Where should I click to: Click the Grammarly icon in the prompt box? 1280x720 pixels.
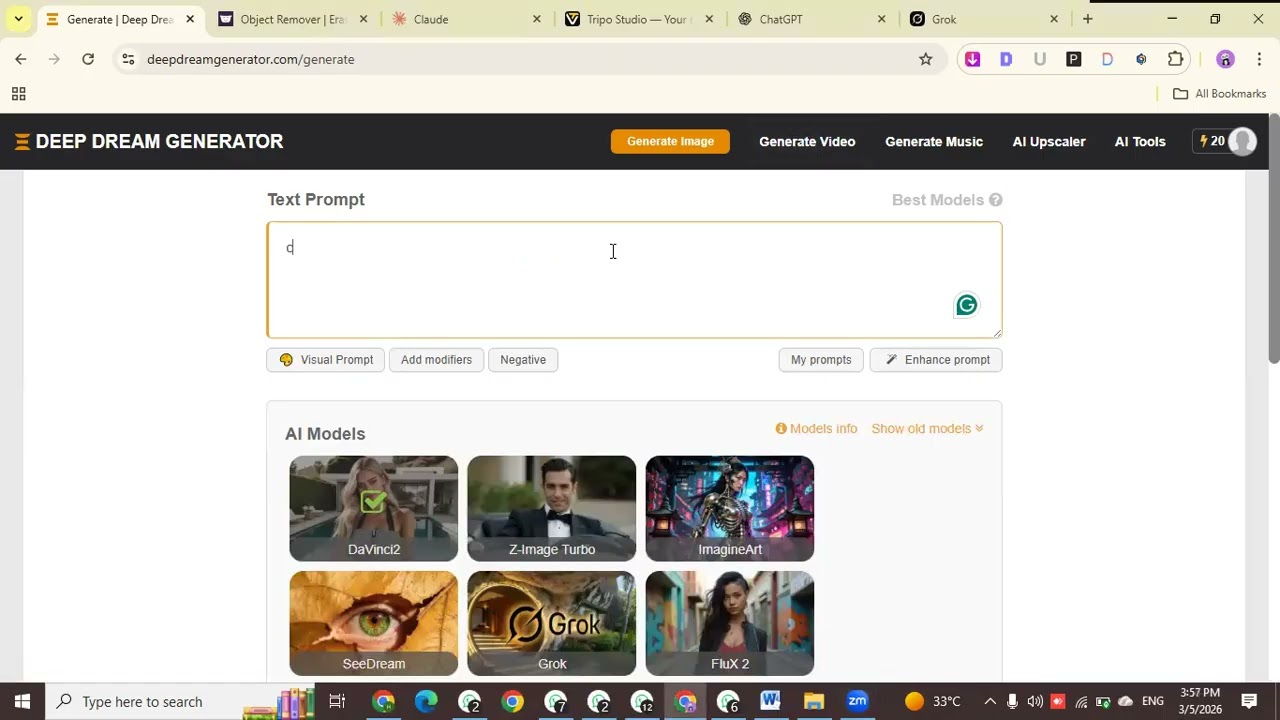click(966, 305)
